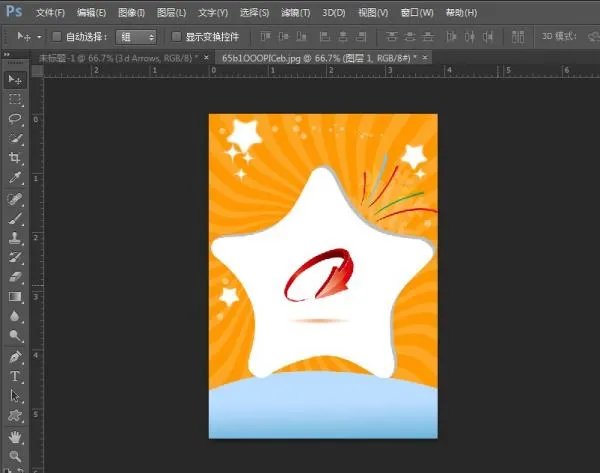Open the 视图(V) menu

pos(373,13)
